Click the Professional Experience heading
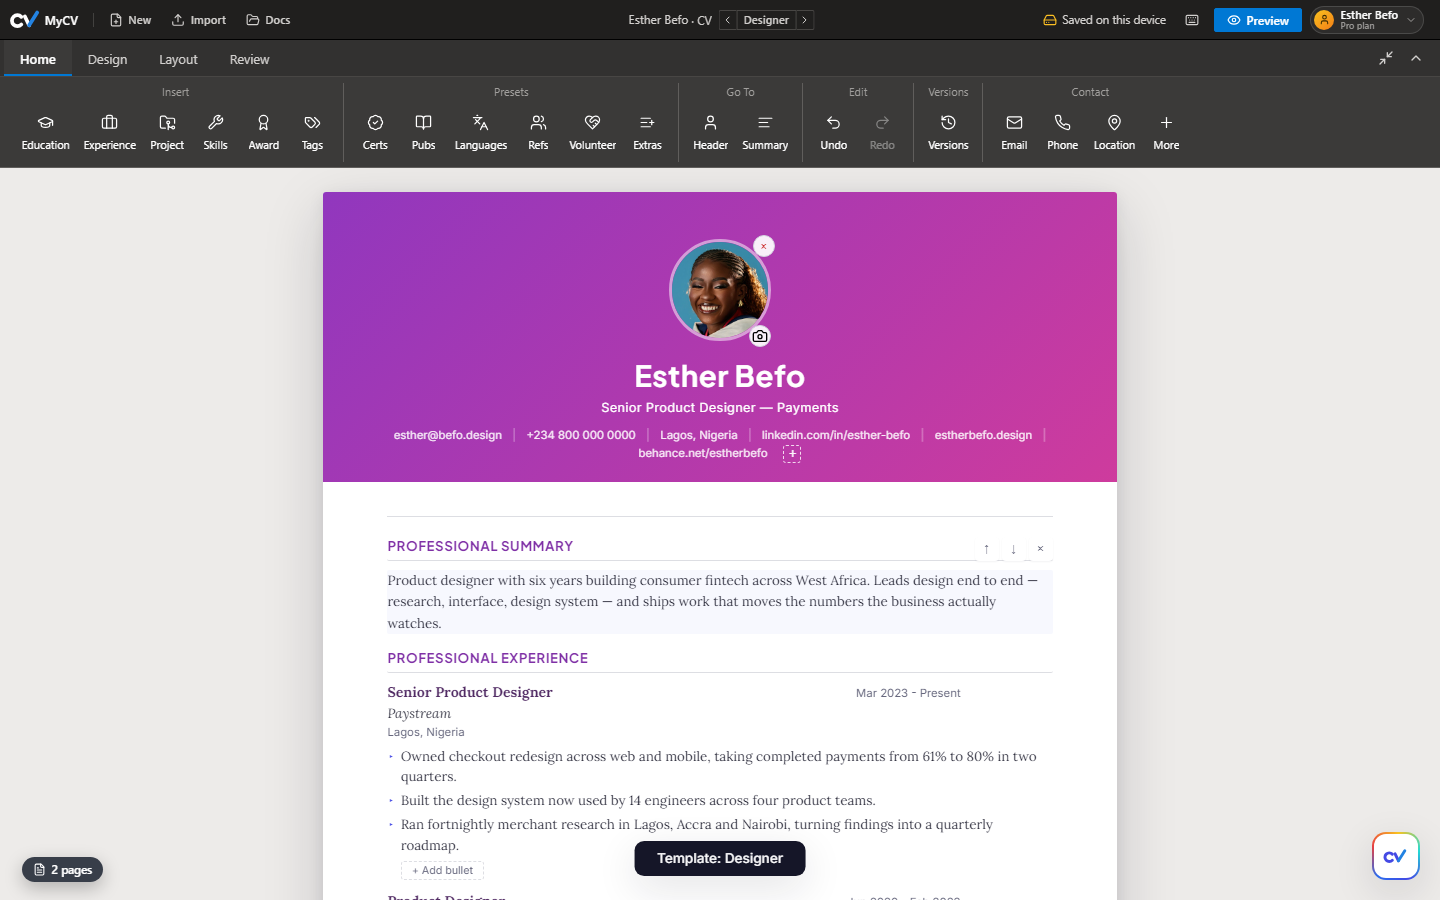 tap(488, 658)
